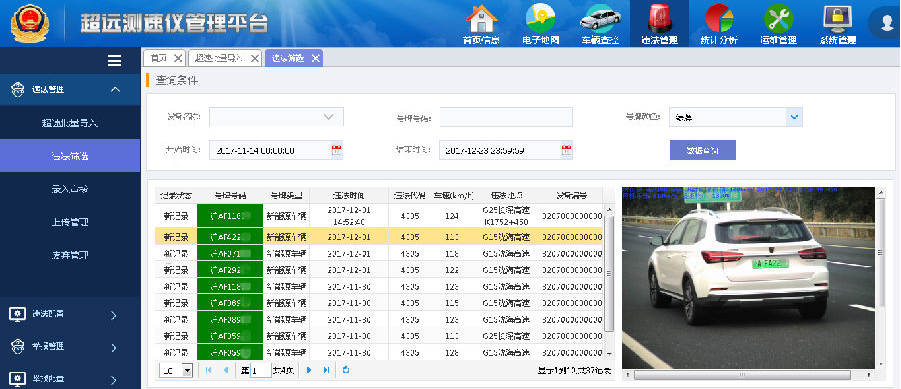Select the highlighted yellow table row
The height and width of the screenshot is (389, 901).
click(x=379, y=236)
